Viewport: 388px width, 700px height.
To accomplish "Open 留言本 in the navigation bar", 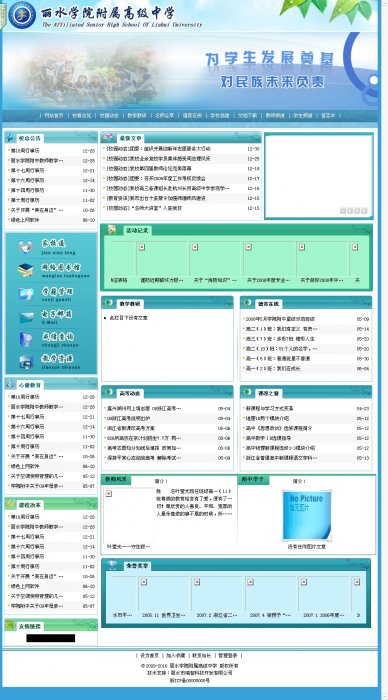I will 328,115.
